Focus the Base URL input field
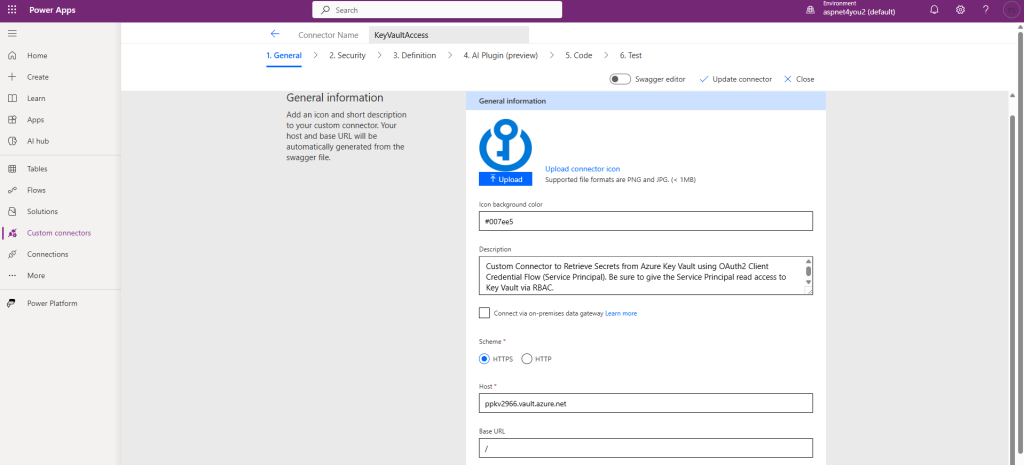The width and height of the screenshot is (1024, 465). pos(646,448)
